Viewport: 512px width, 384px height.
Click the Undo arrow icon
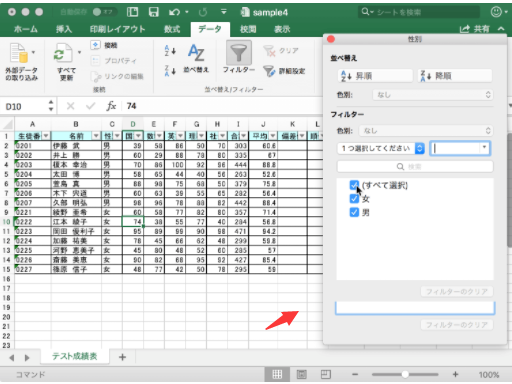point(174,12)
